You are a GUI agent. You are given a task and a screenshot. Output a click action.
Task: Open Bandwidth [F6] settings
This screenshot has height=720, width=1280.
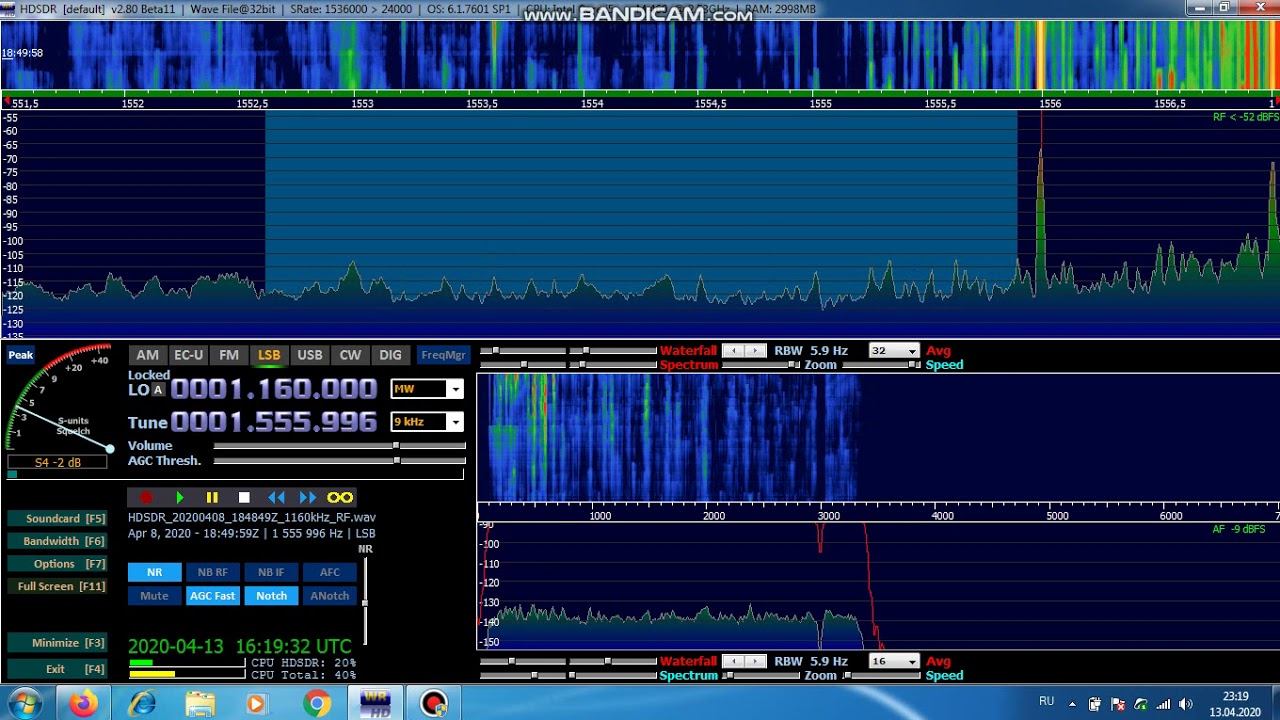pos(55,541)
